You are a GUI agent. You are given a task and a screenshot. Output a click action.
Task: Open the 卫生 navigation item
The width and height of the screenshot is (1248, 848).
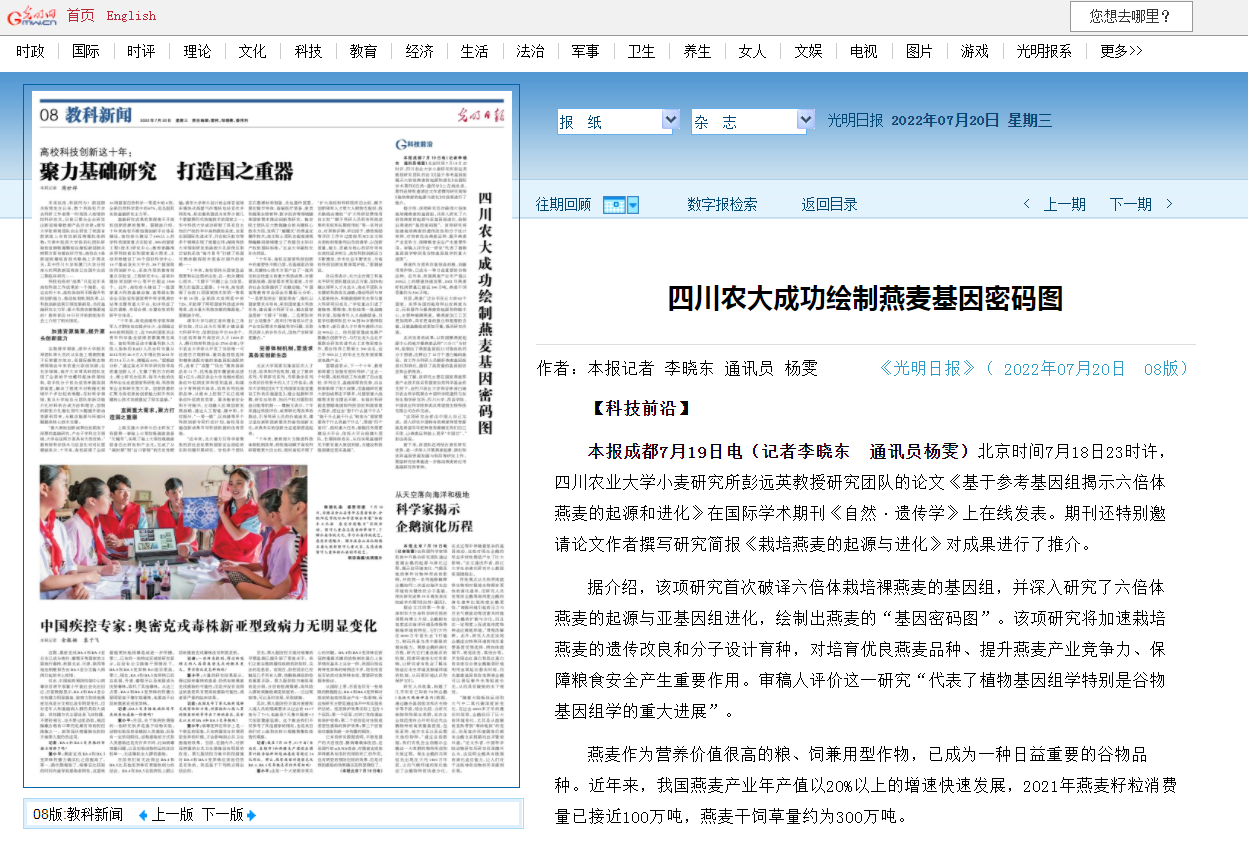click(x=642, y=51)
